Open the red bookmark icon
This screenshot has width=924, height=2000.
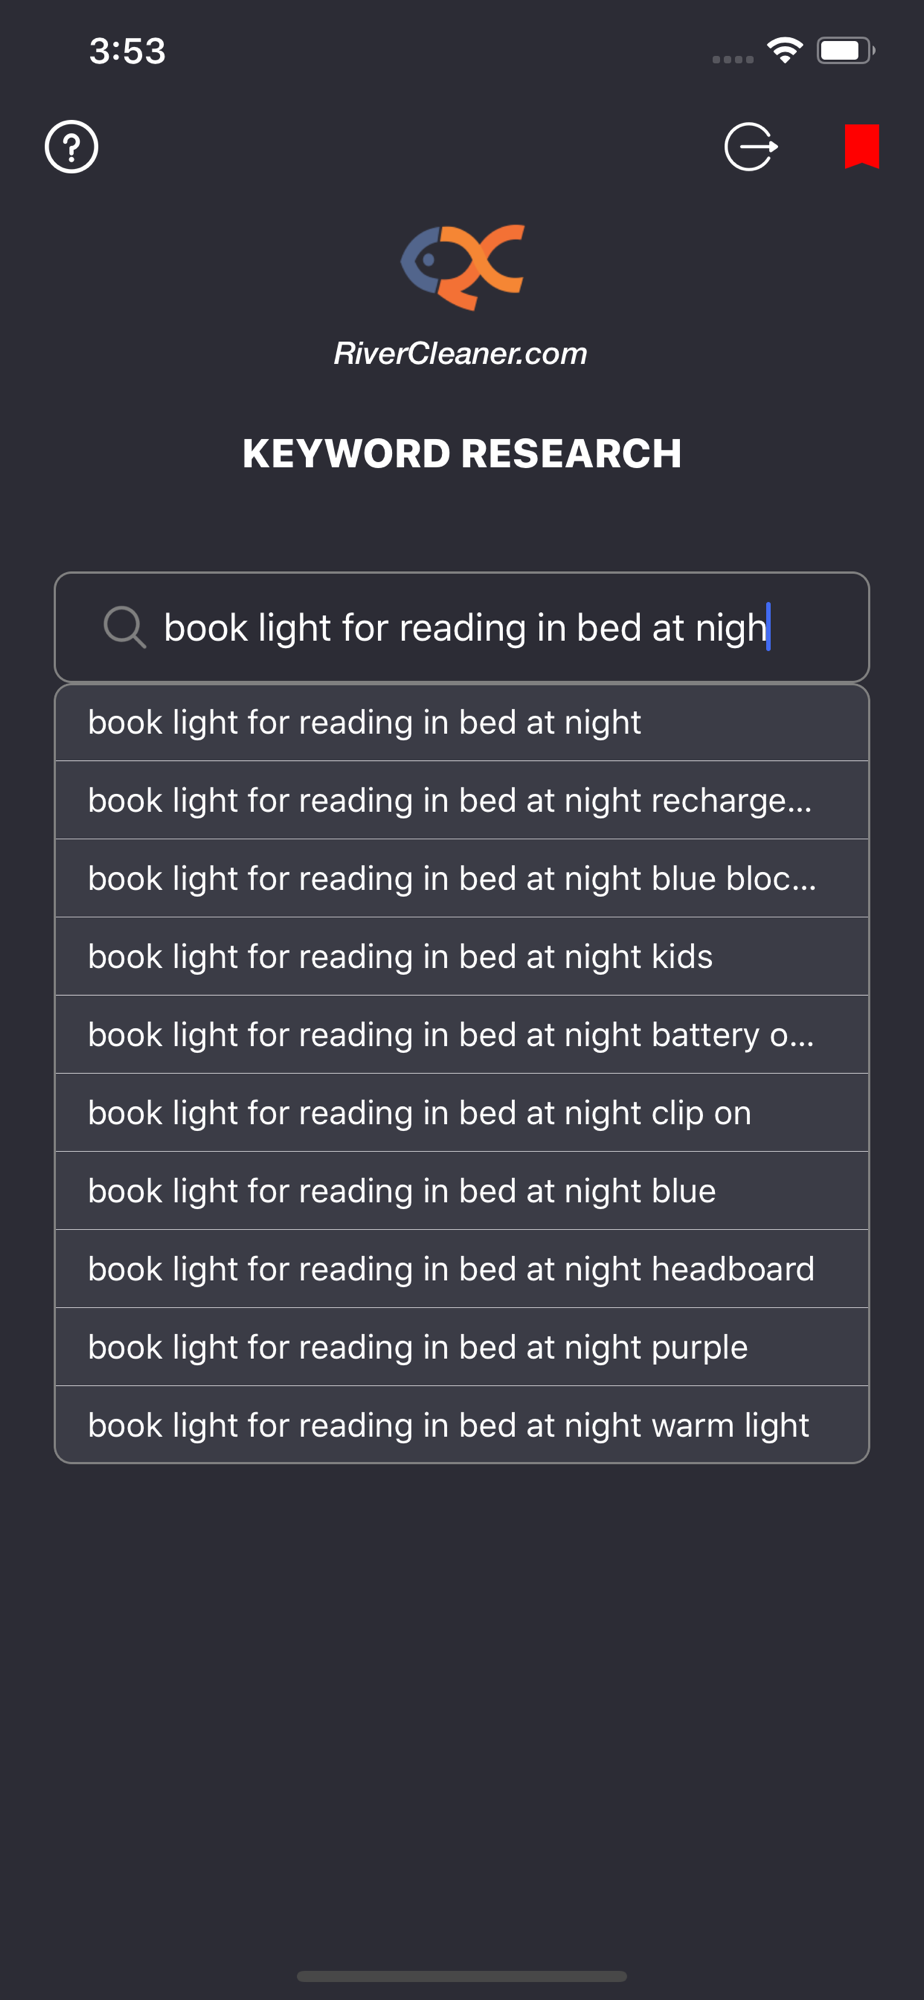pyautogui.click(x=862, y=146)
